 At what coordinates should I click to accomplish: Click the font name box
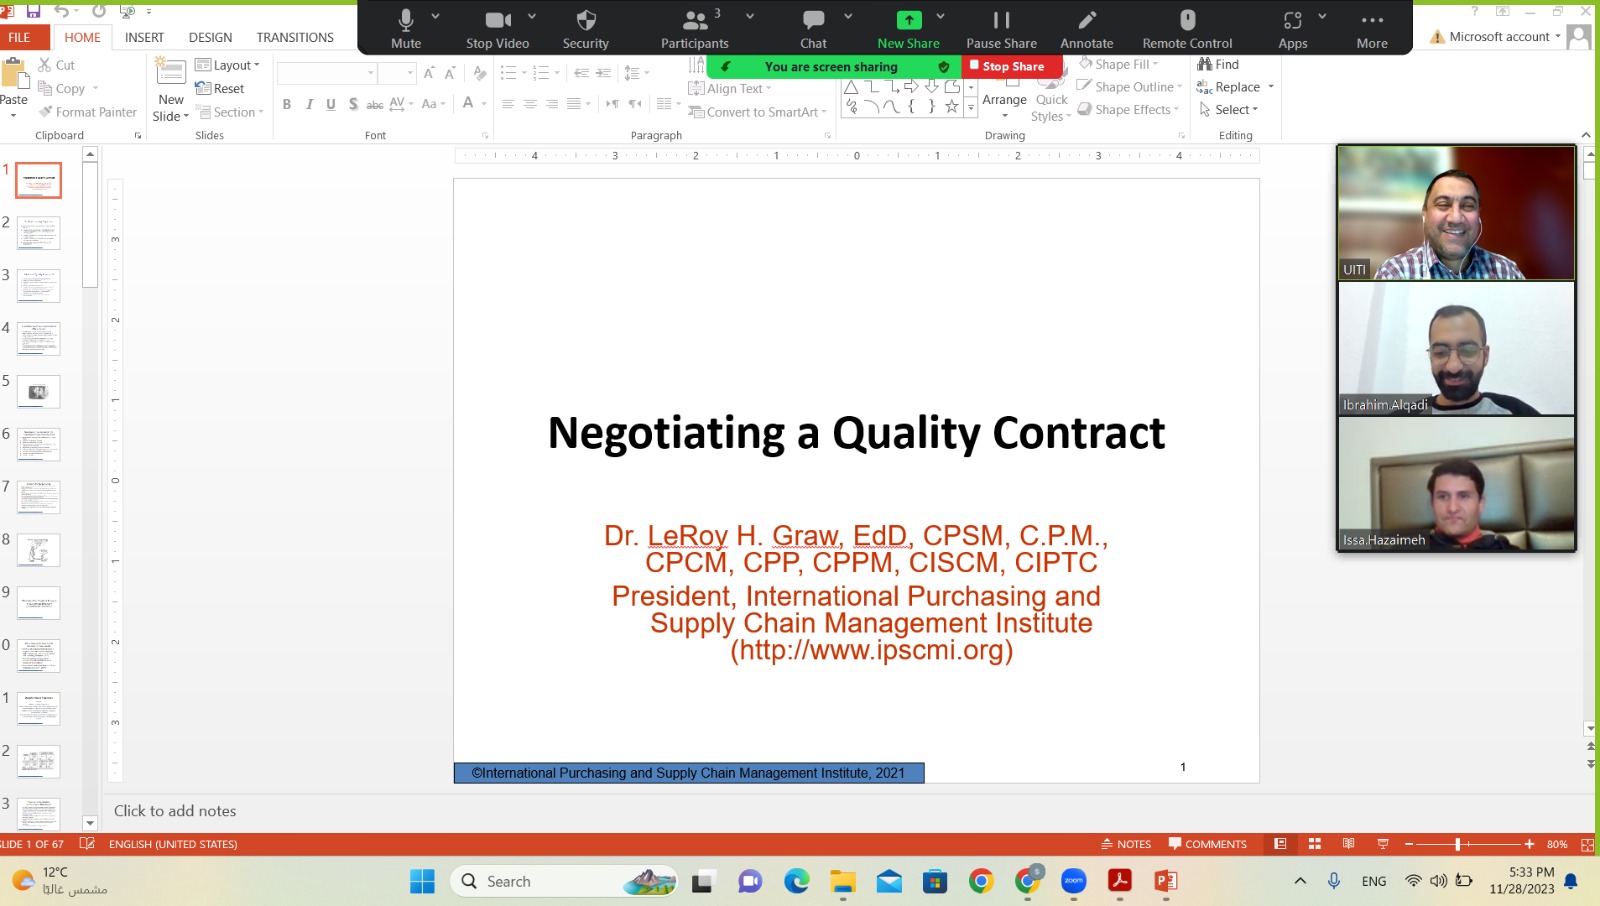[328, 73]
